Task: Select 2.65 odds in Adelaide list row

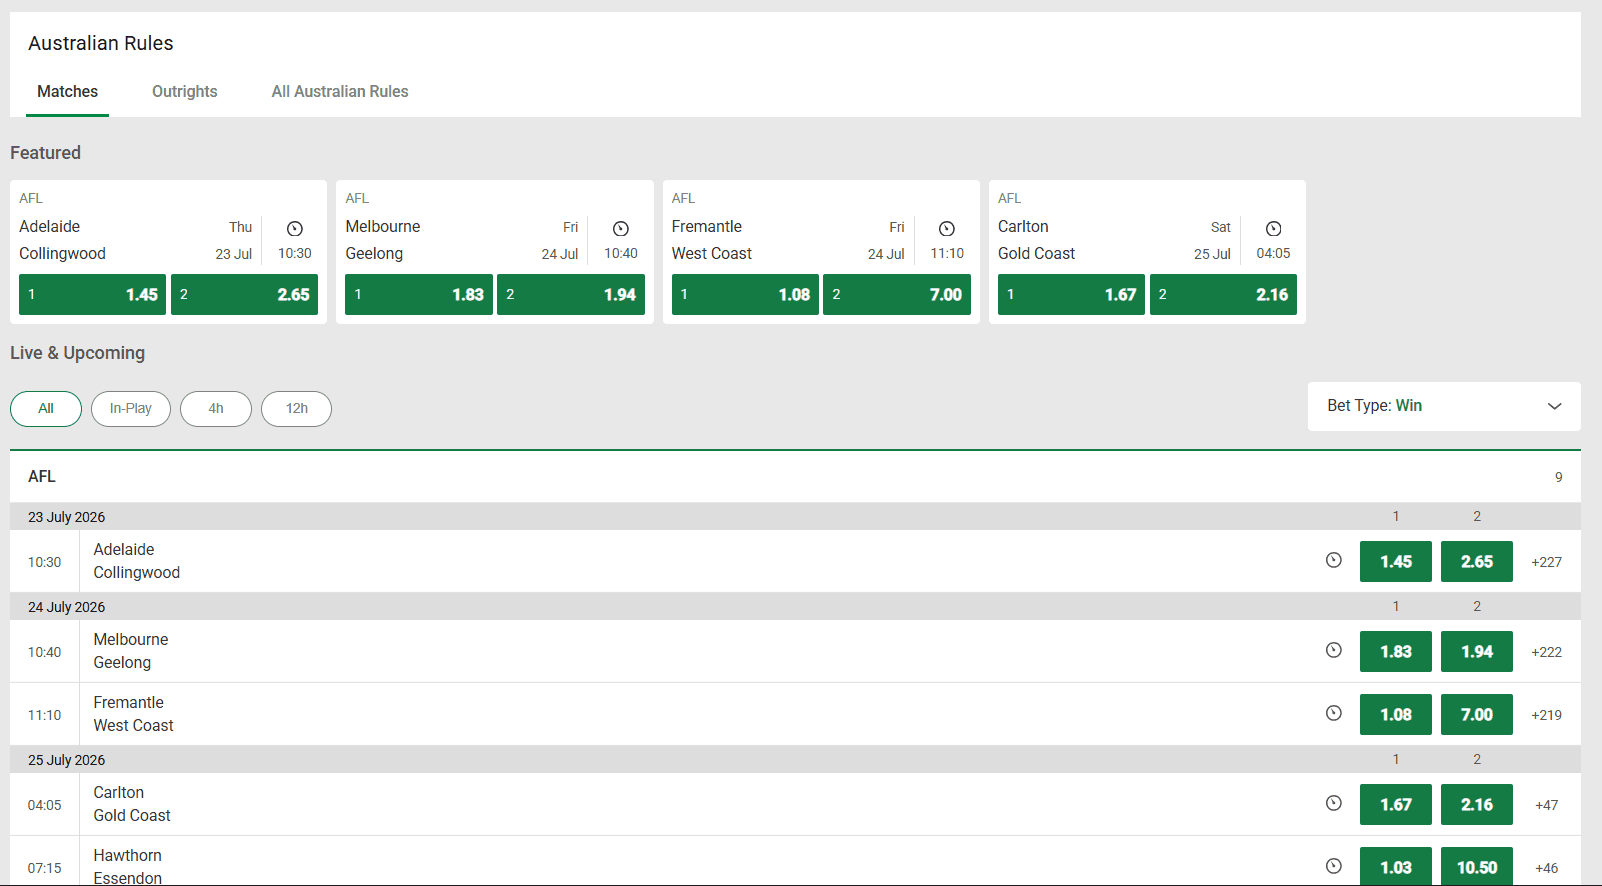Action: click(x=1477, y=562)
